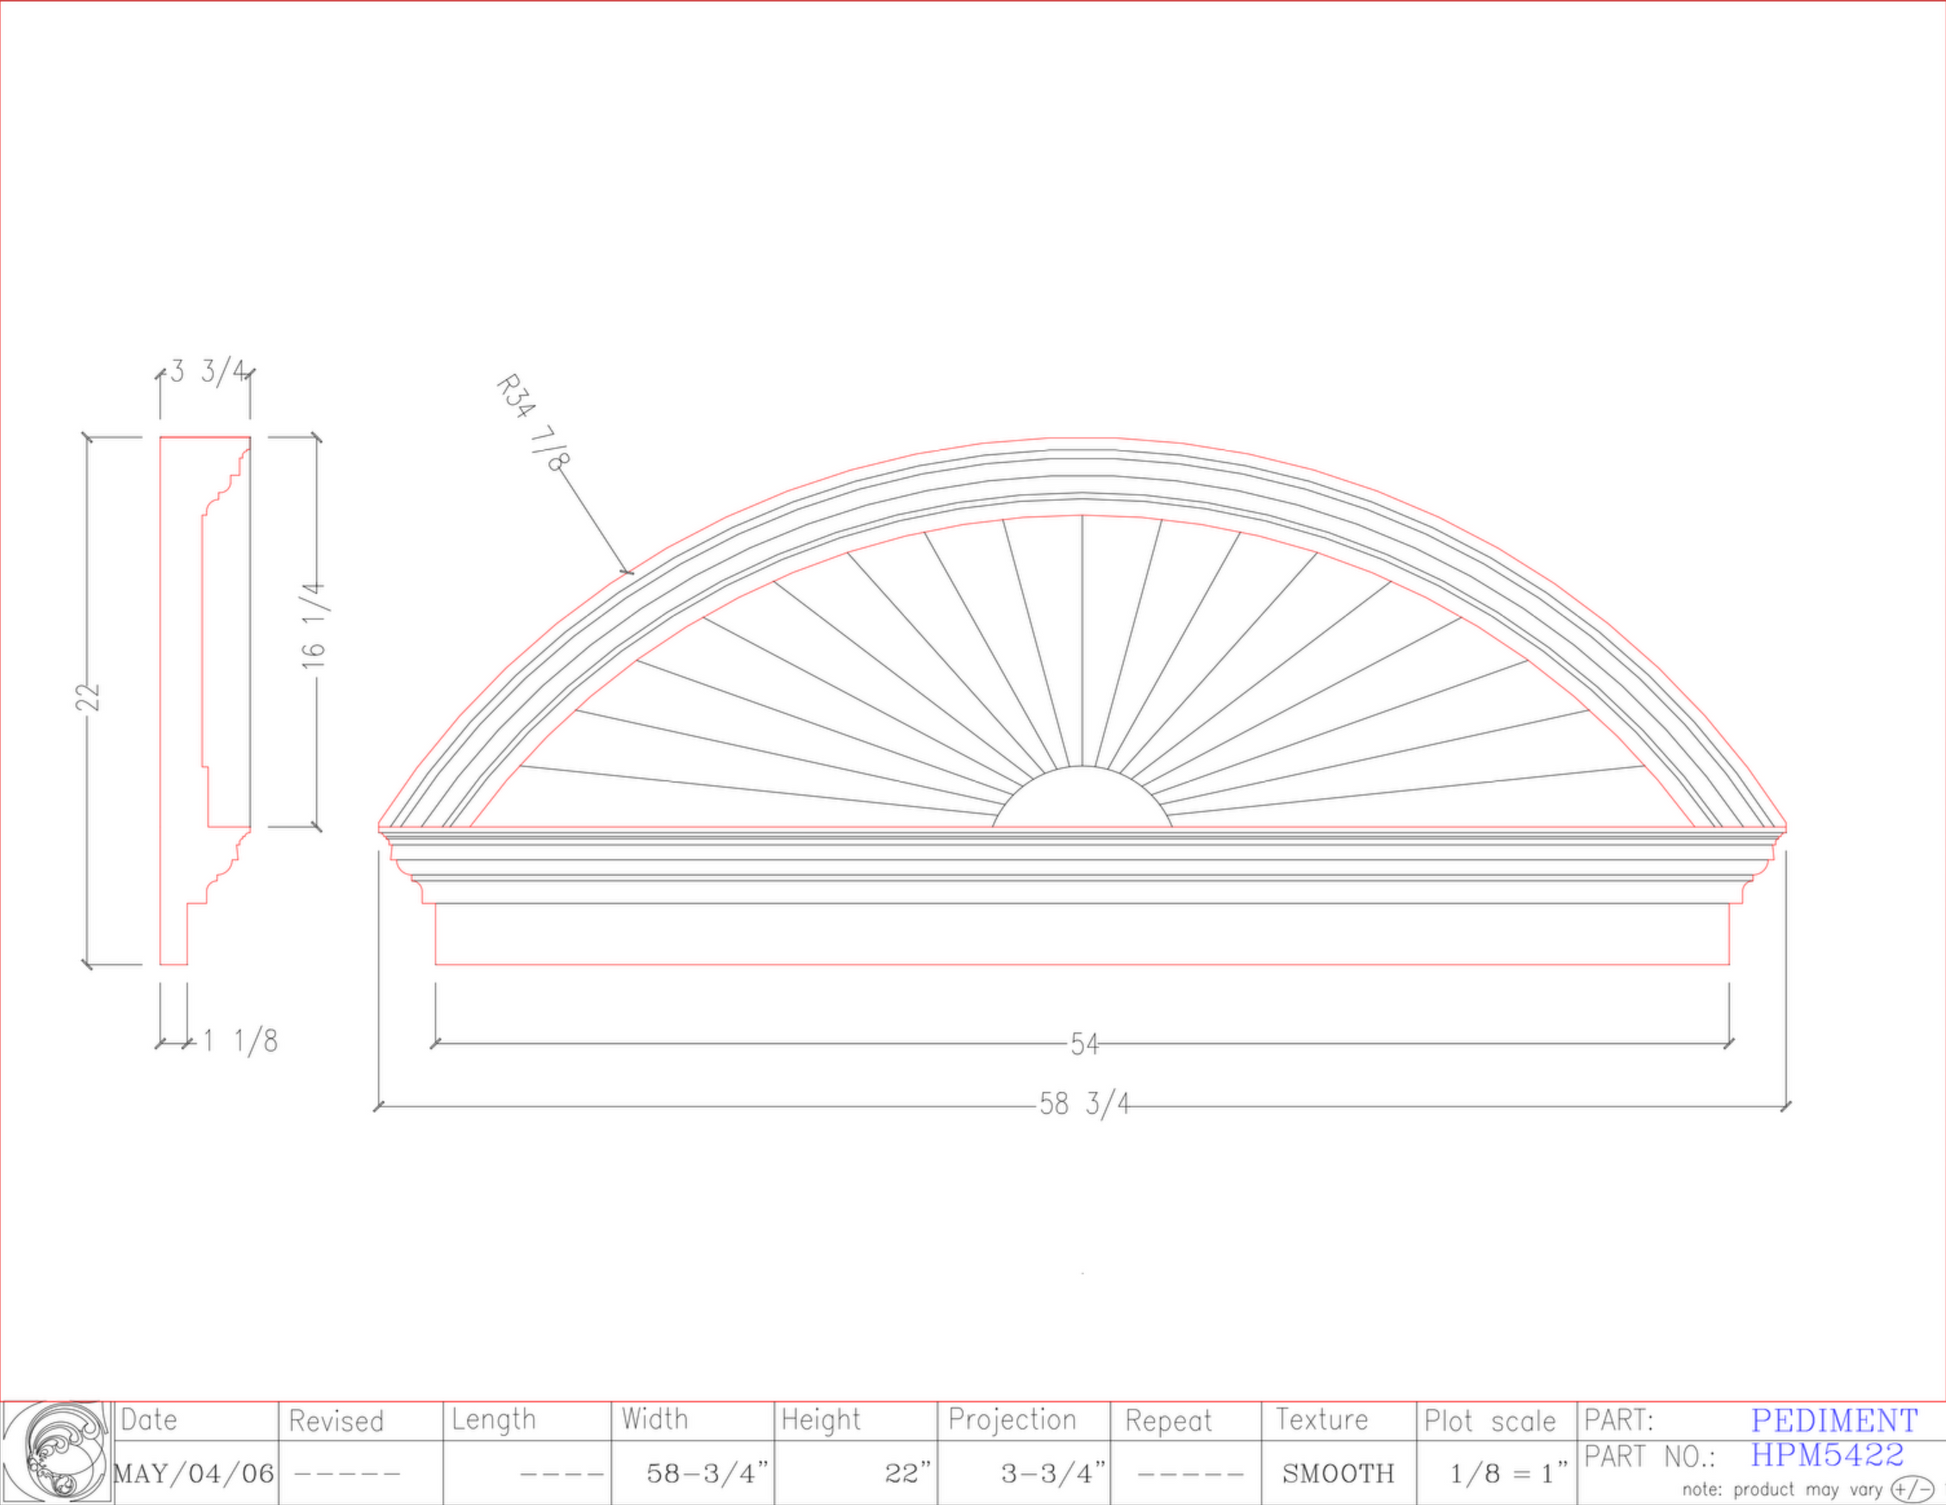This screenshot has height=1505, width=1946.
Task: Click the center vertical ray of the sunburst
Action: (x=1082, y=640)
